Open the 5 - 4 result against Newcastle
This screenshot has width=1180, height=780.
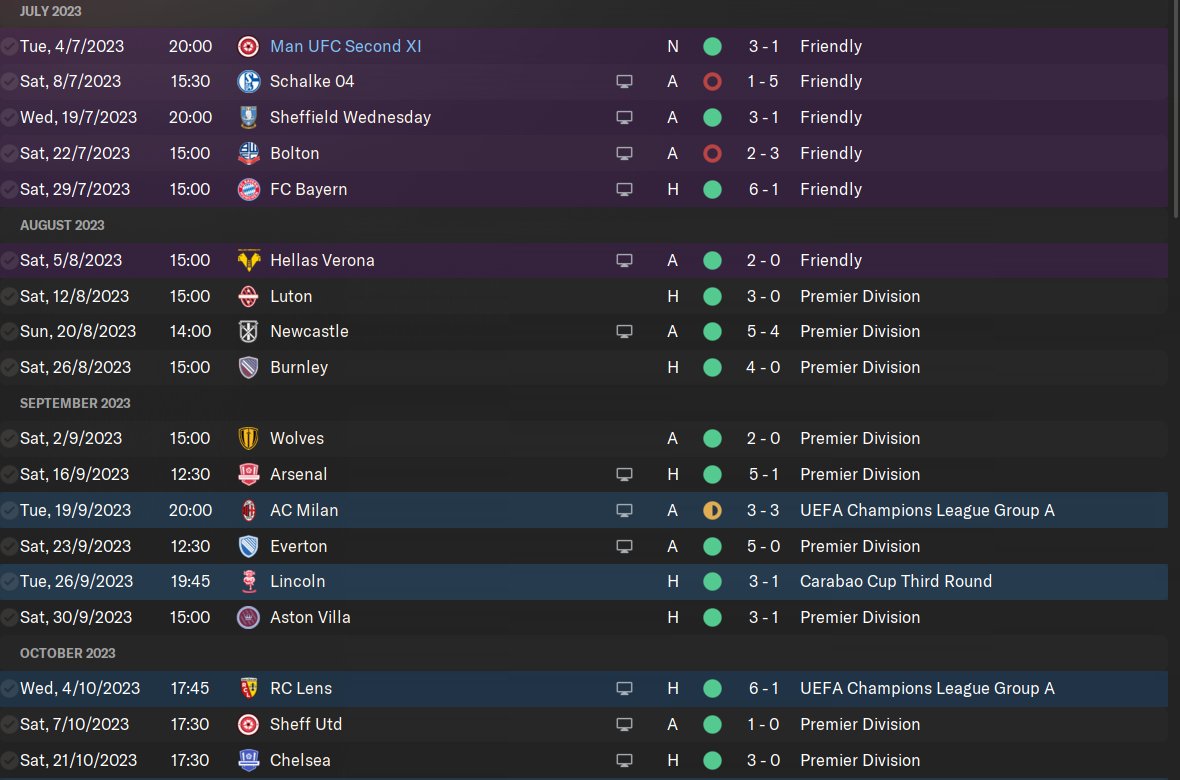pyautogui.click(x=763, y=331)
